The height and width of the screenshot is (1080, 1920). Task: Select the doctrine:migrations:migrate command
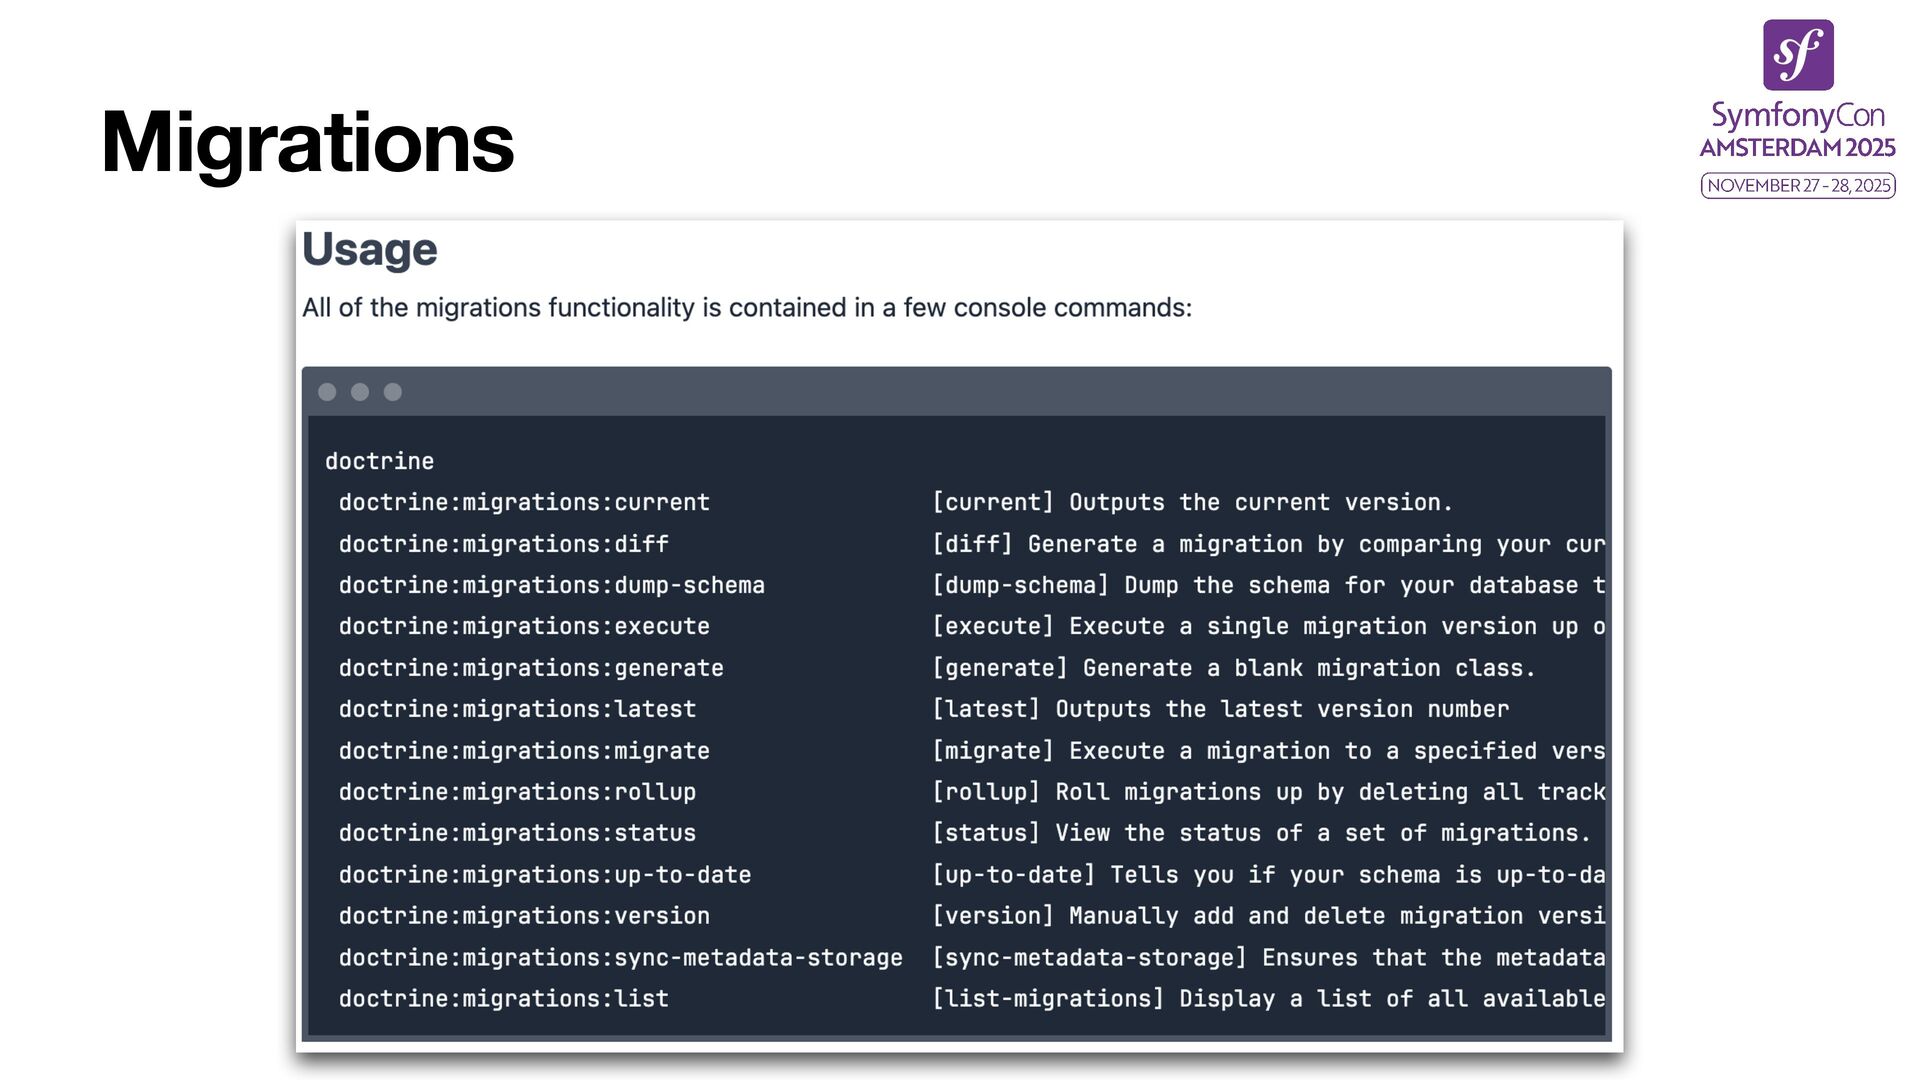tap(524, 751)
